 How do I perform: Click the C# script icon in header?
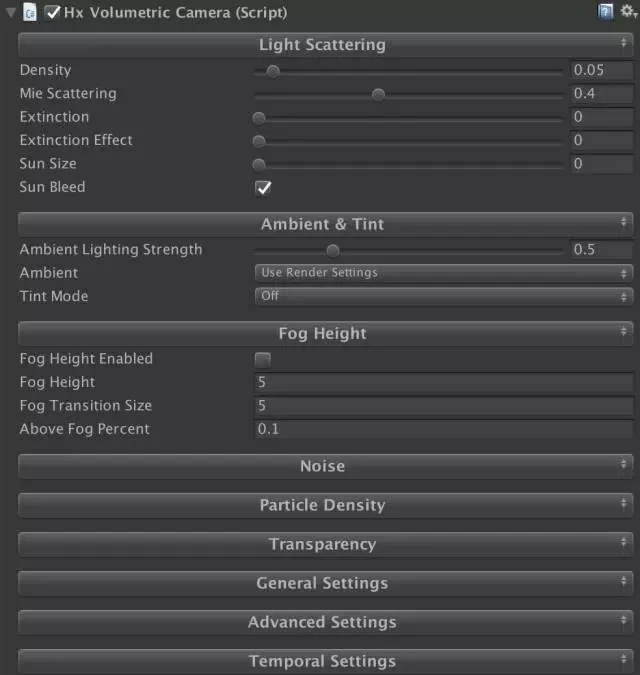coord(29,13)
